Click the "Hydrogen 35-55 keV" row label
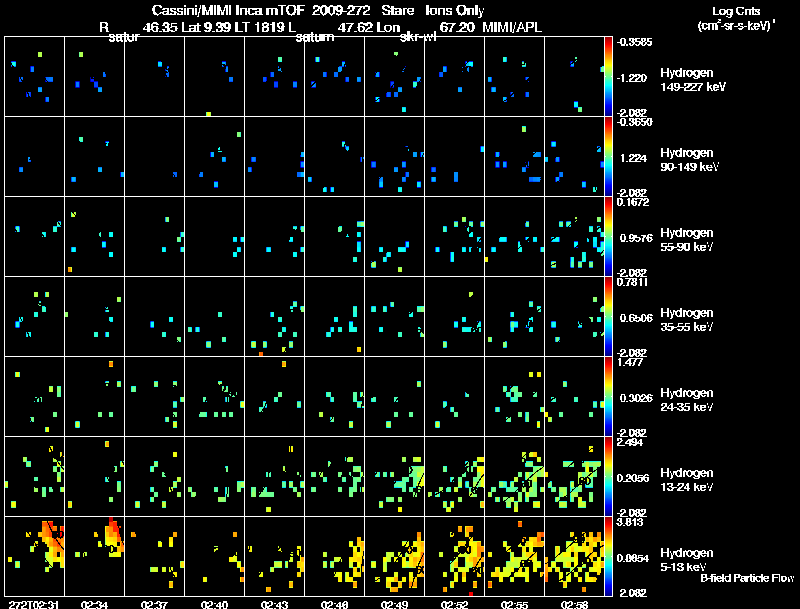Viewport: 800px width, 609px height. point(687,320)
